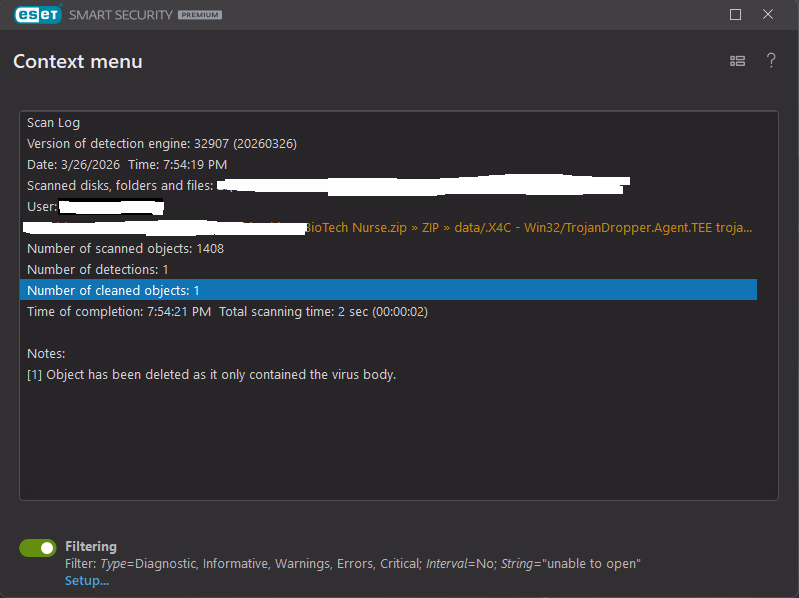Select the 'Scanned disks, folders and files' row
Image resolution: width=799 pixels, height=598 pixels.
click(x=388, y=185)
